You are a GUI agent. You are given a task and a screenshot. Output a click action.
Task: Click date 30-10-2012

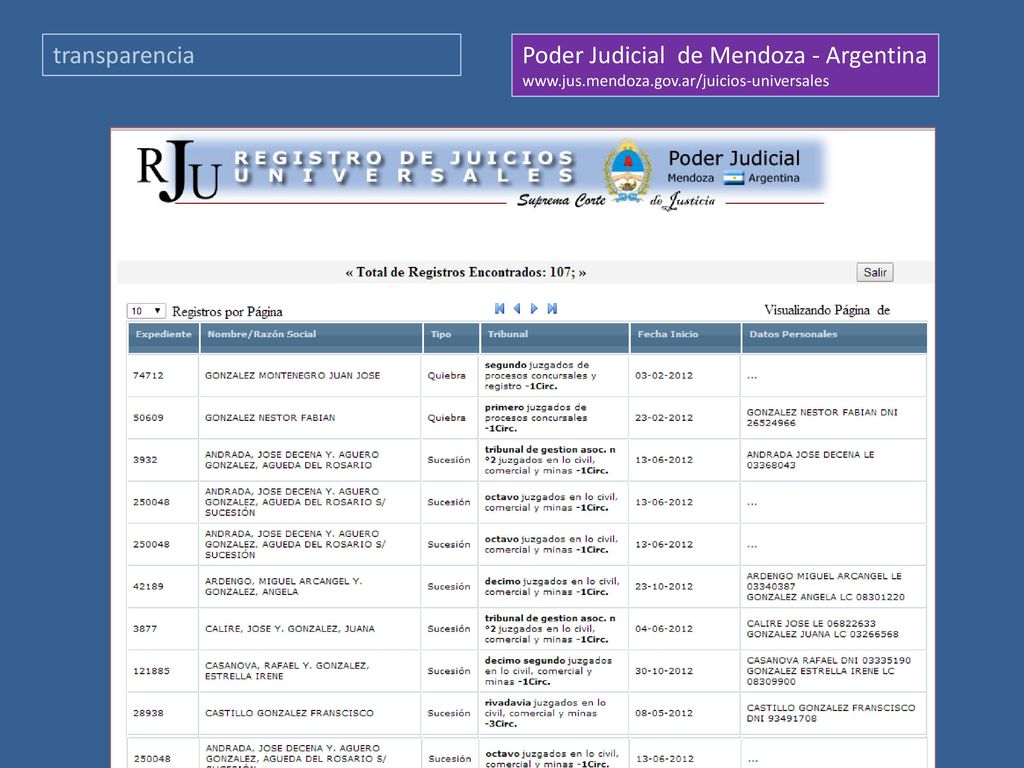(x=664, y=671)
